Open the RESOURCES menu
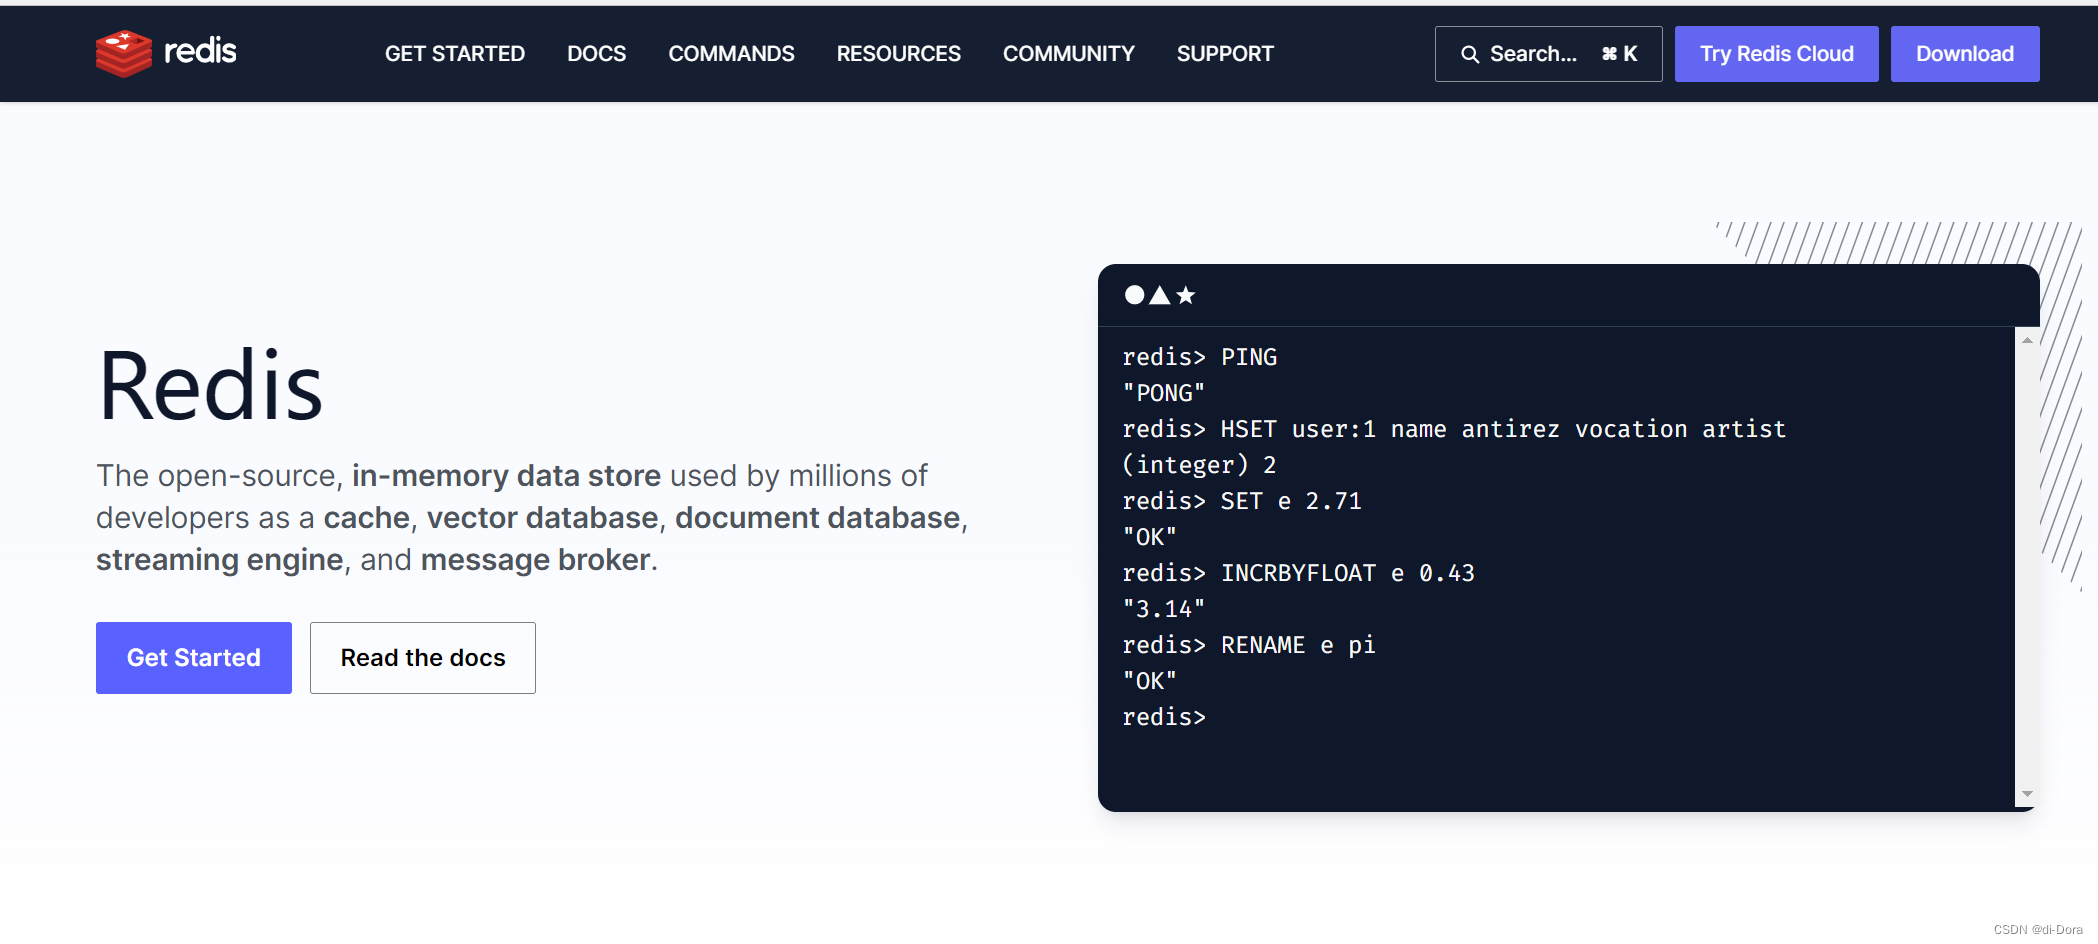Image resolution: width=2098 pixels, height=944 pixels. [x=897, y=54]
